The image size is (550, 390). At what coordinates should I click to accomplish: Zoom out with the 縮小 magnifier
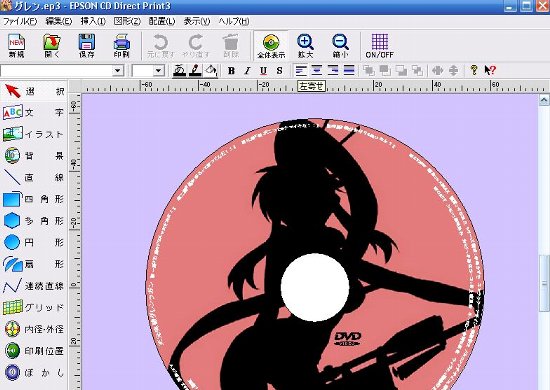[340, 46]
